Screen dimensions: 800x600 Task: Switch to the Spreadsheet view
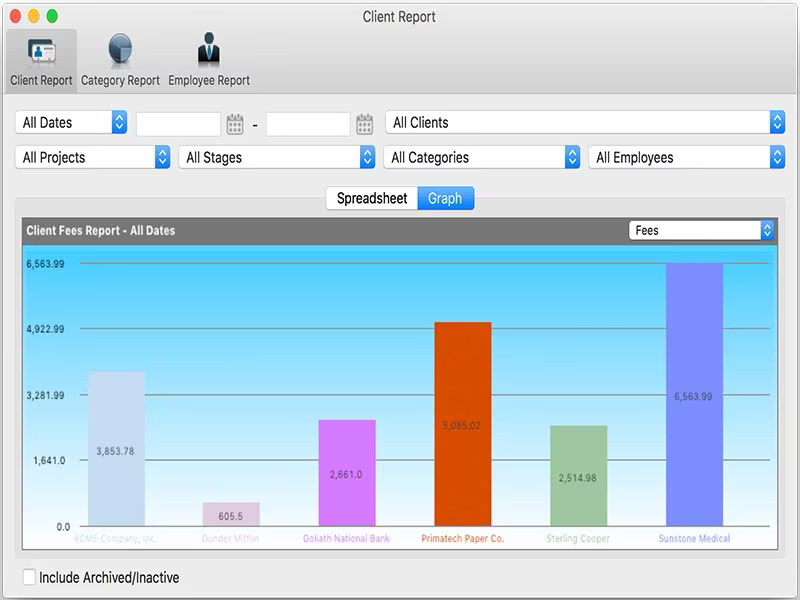click(372, 198)
